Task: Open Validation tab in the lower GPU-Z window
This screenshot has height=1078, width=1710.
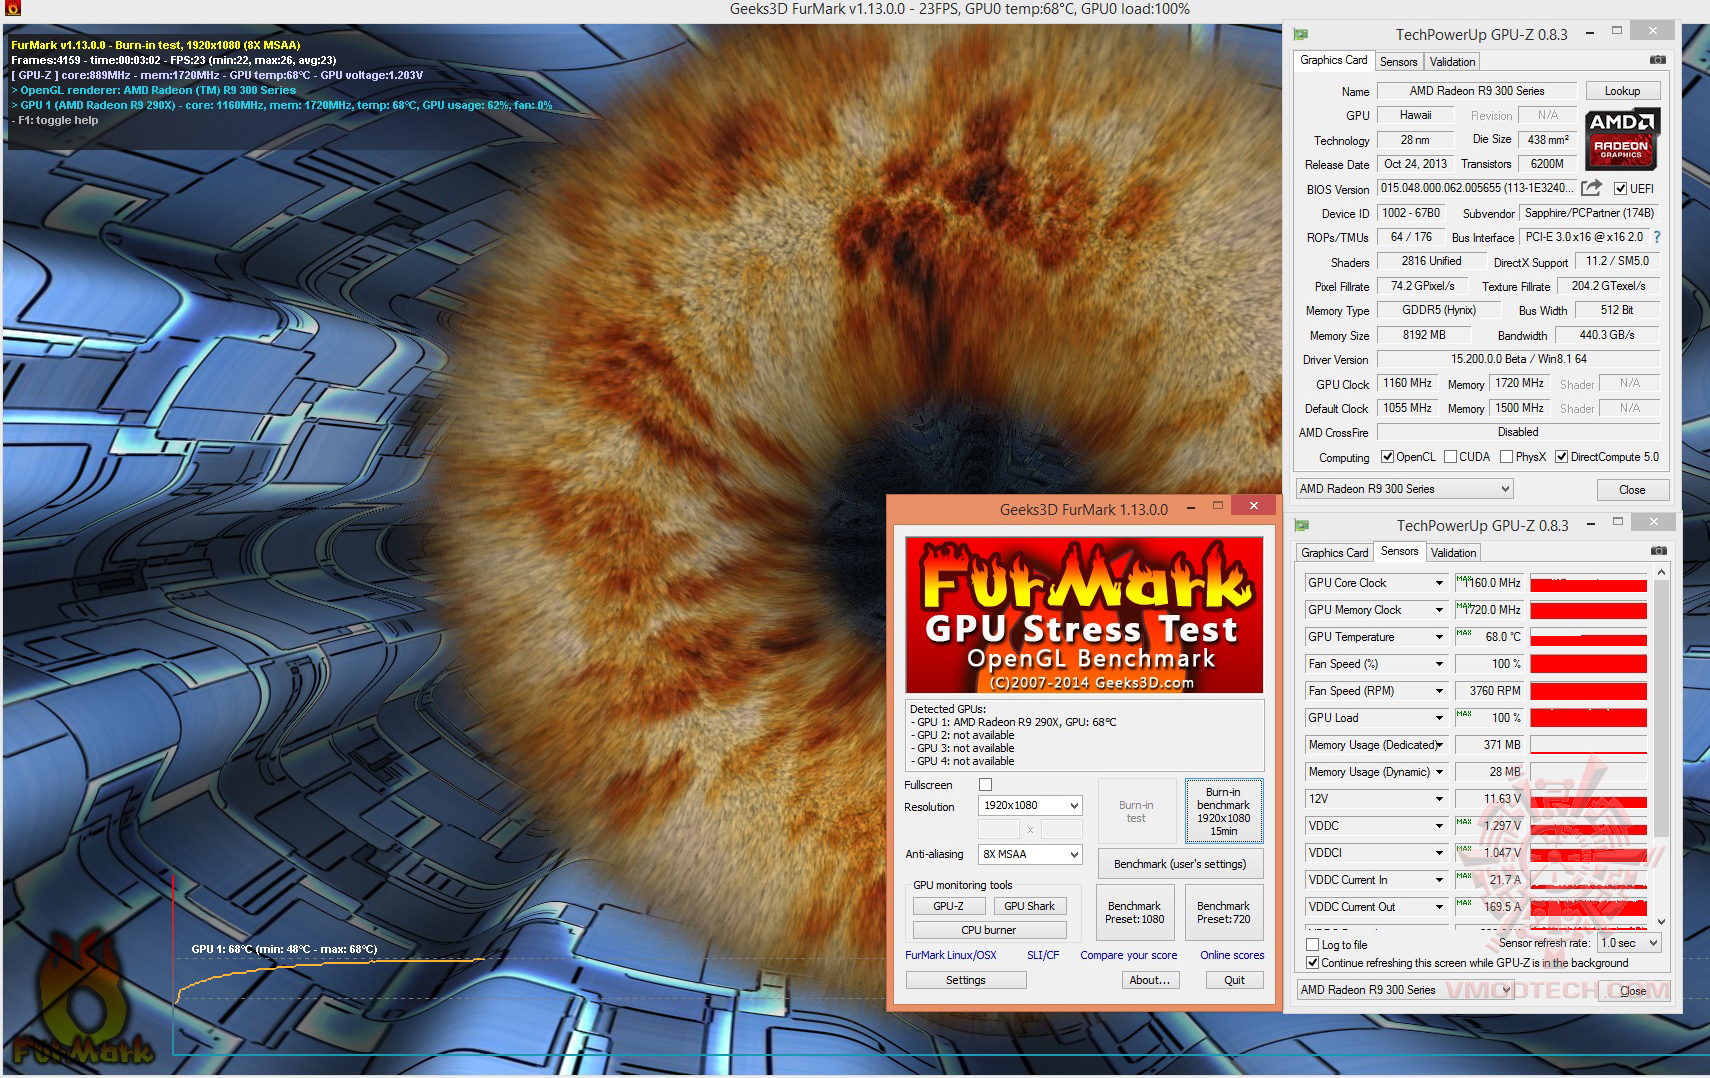Action: 1453,553
